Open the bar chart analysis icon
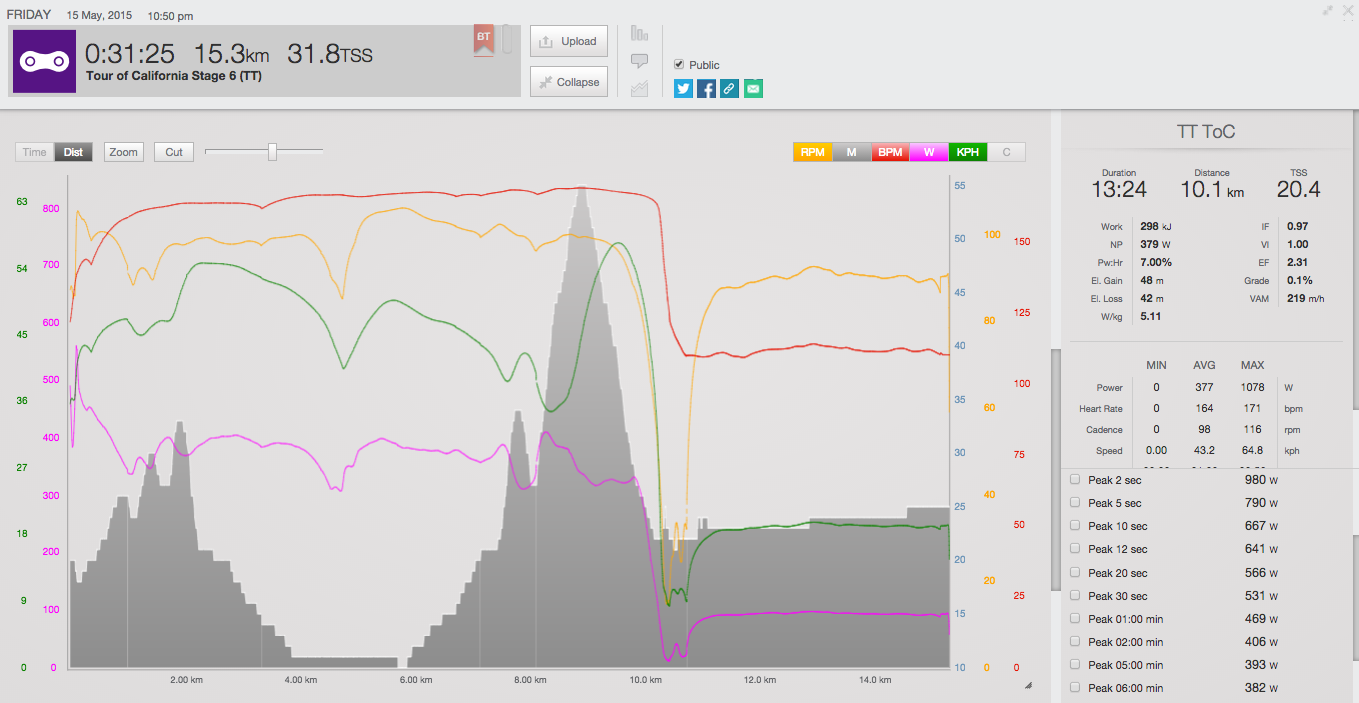 coord(639,33)
